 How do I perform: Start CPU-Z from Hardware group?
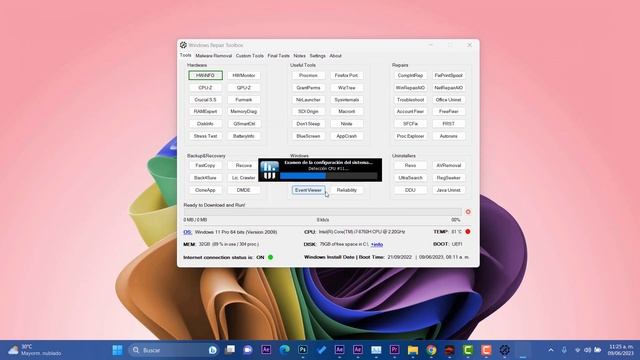(x=205, y=88)
